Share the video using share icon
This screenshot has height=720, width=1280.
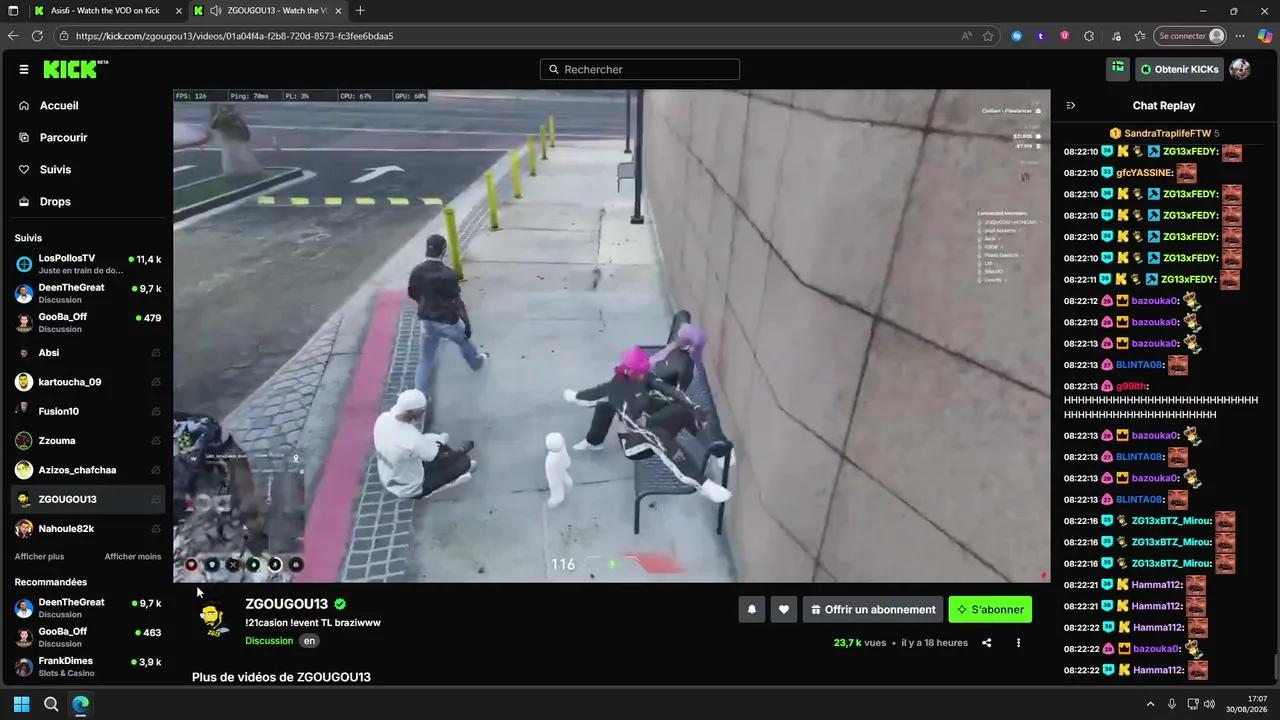[987, 643]
